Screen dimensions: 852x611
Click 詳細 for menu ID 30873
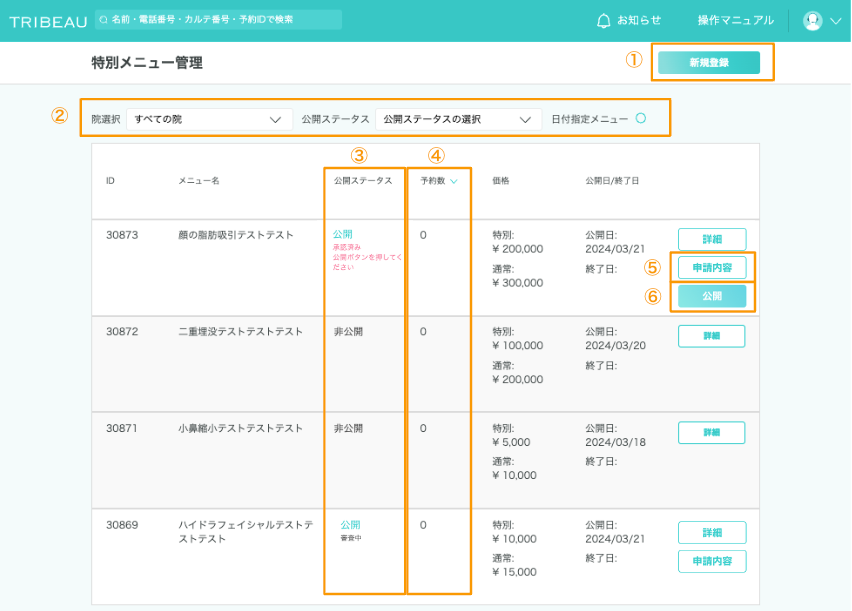(711, 240)
